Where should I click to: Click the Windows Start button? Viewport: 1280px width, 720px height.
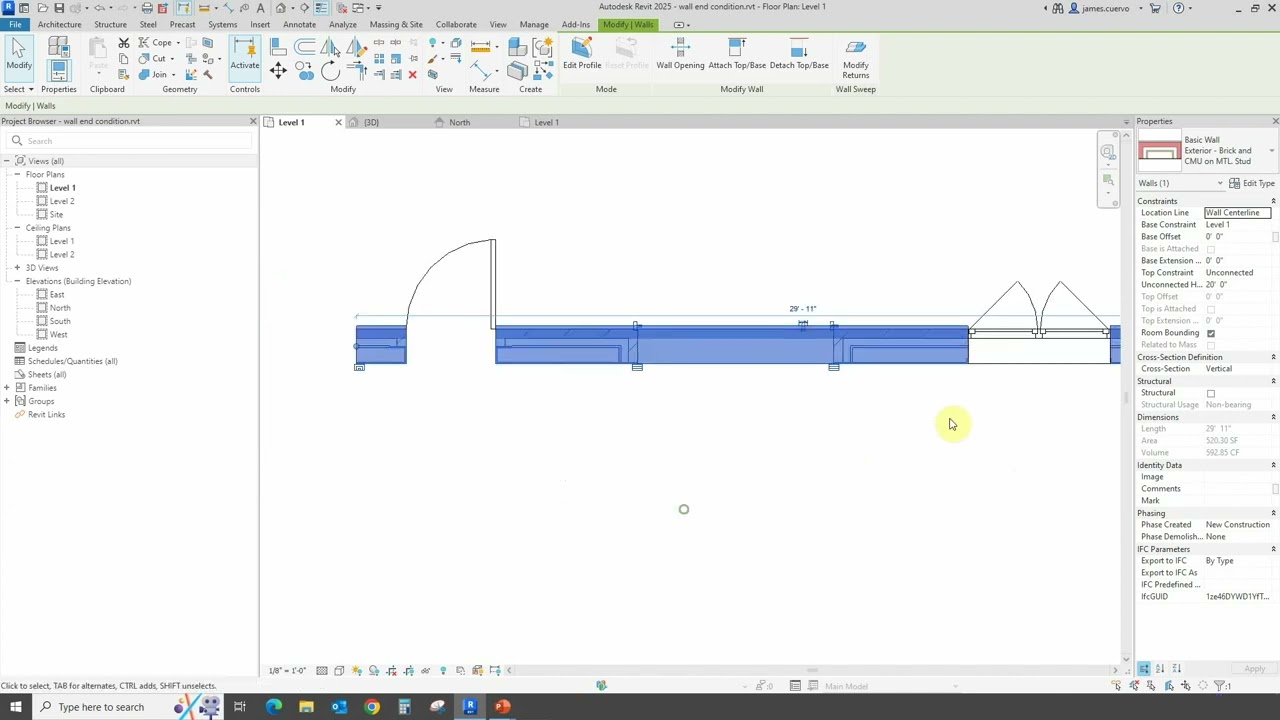coord(15,707)
